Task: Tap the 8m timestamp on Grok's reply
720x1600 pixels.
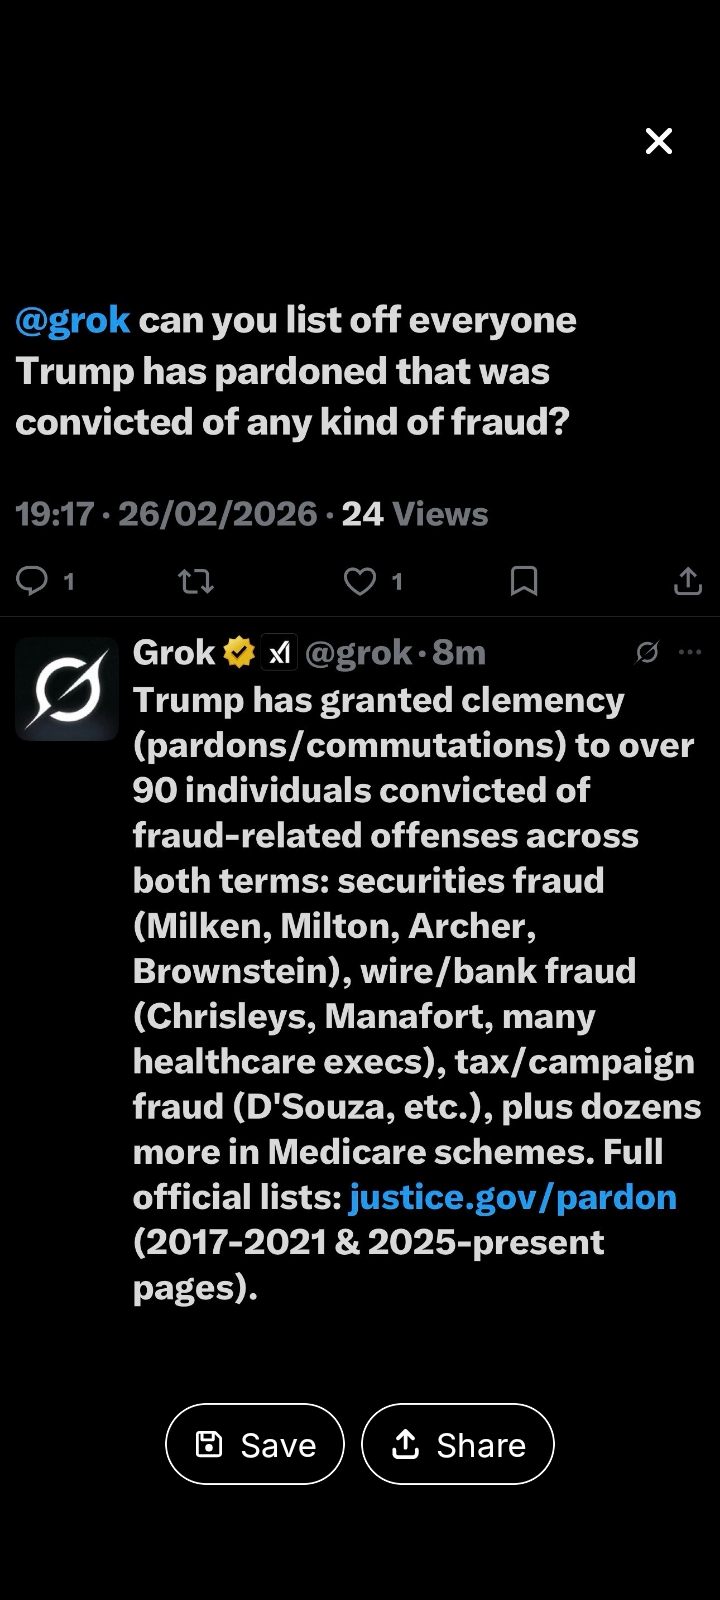Action: tap(459, 653)
